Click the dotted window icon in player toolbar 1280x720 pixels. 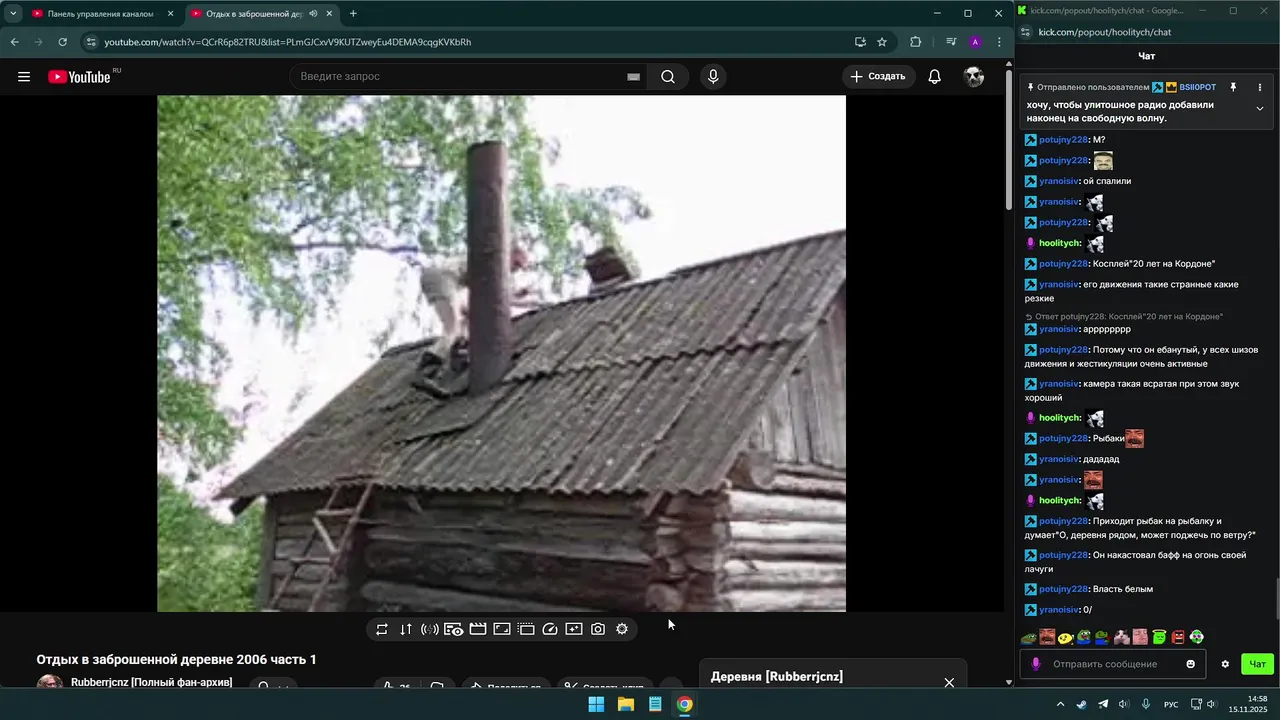[526, 629]
